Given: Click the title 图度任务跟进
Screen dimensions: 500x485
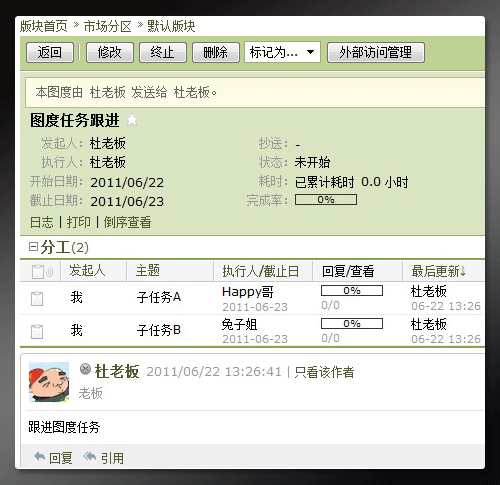Looking at the screenshot, I should tap(75, 120).
